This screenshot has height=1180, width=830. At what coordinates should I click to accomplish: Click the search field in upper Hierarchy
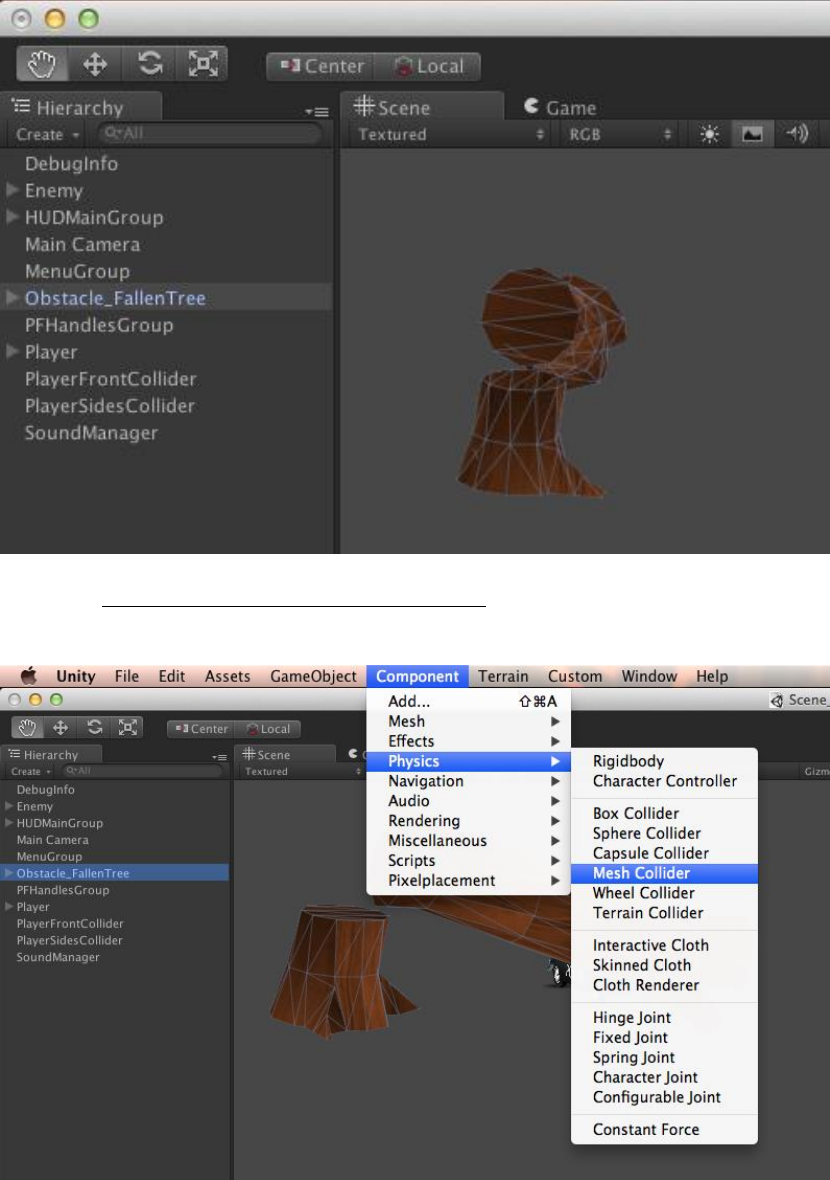click(209, 133)
